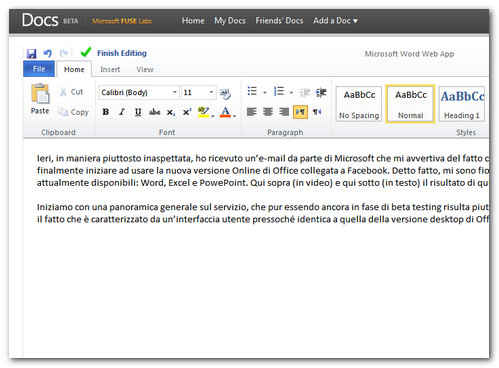Center the paragraph text

click(x=268, y=112)
